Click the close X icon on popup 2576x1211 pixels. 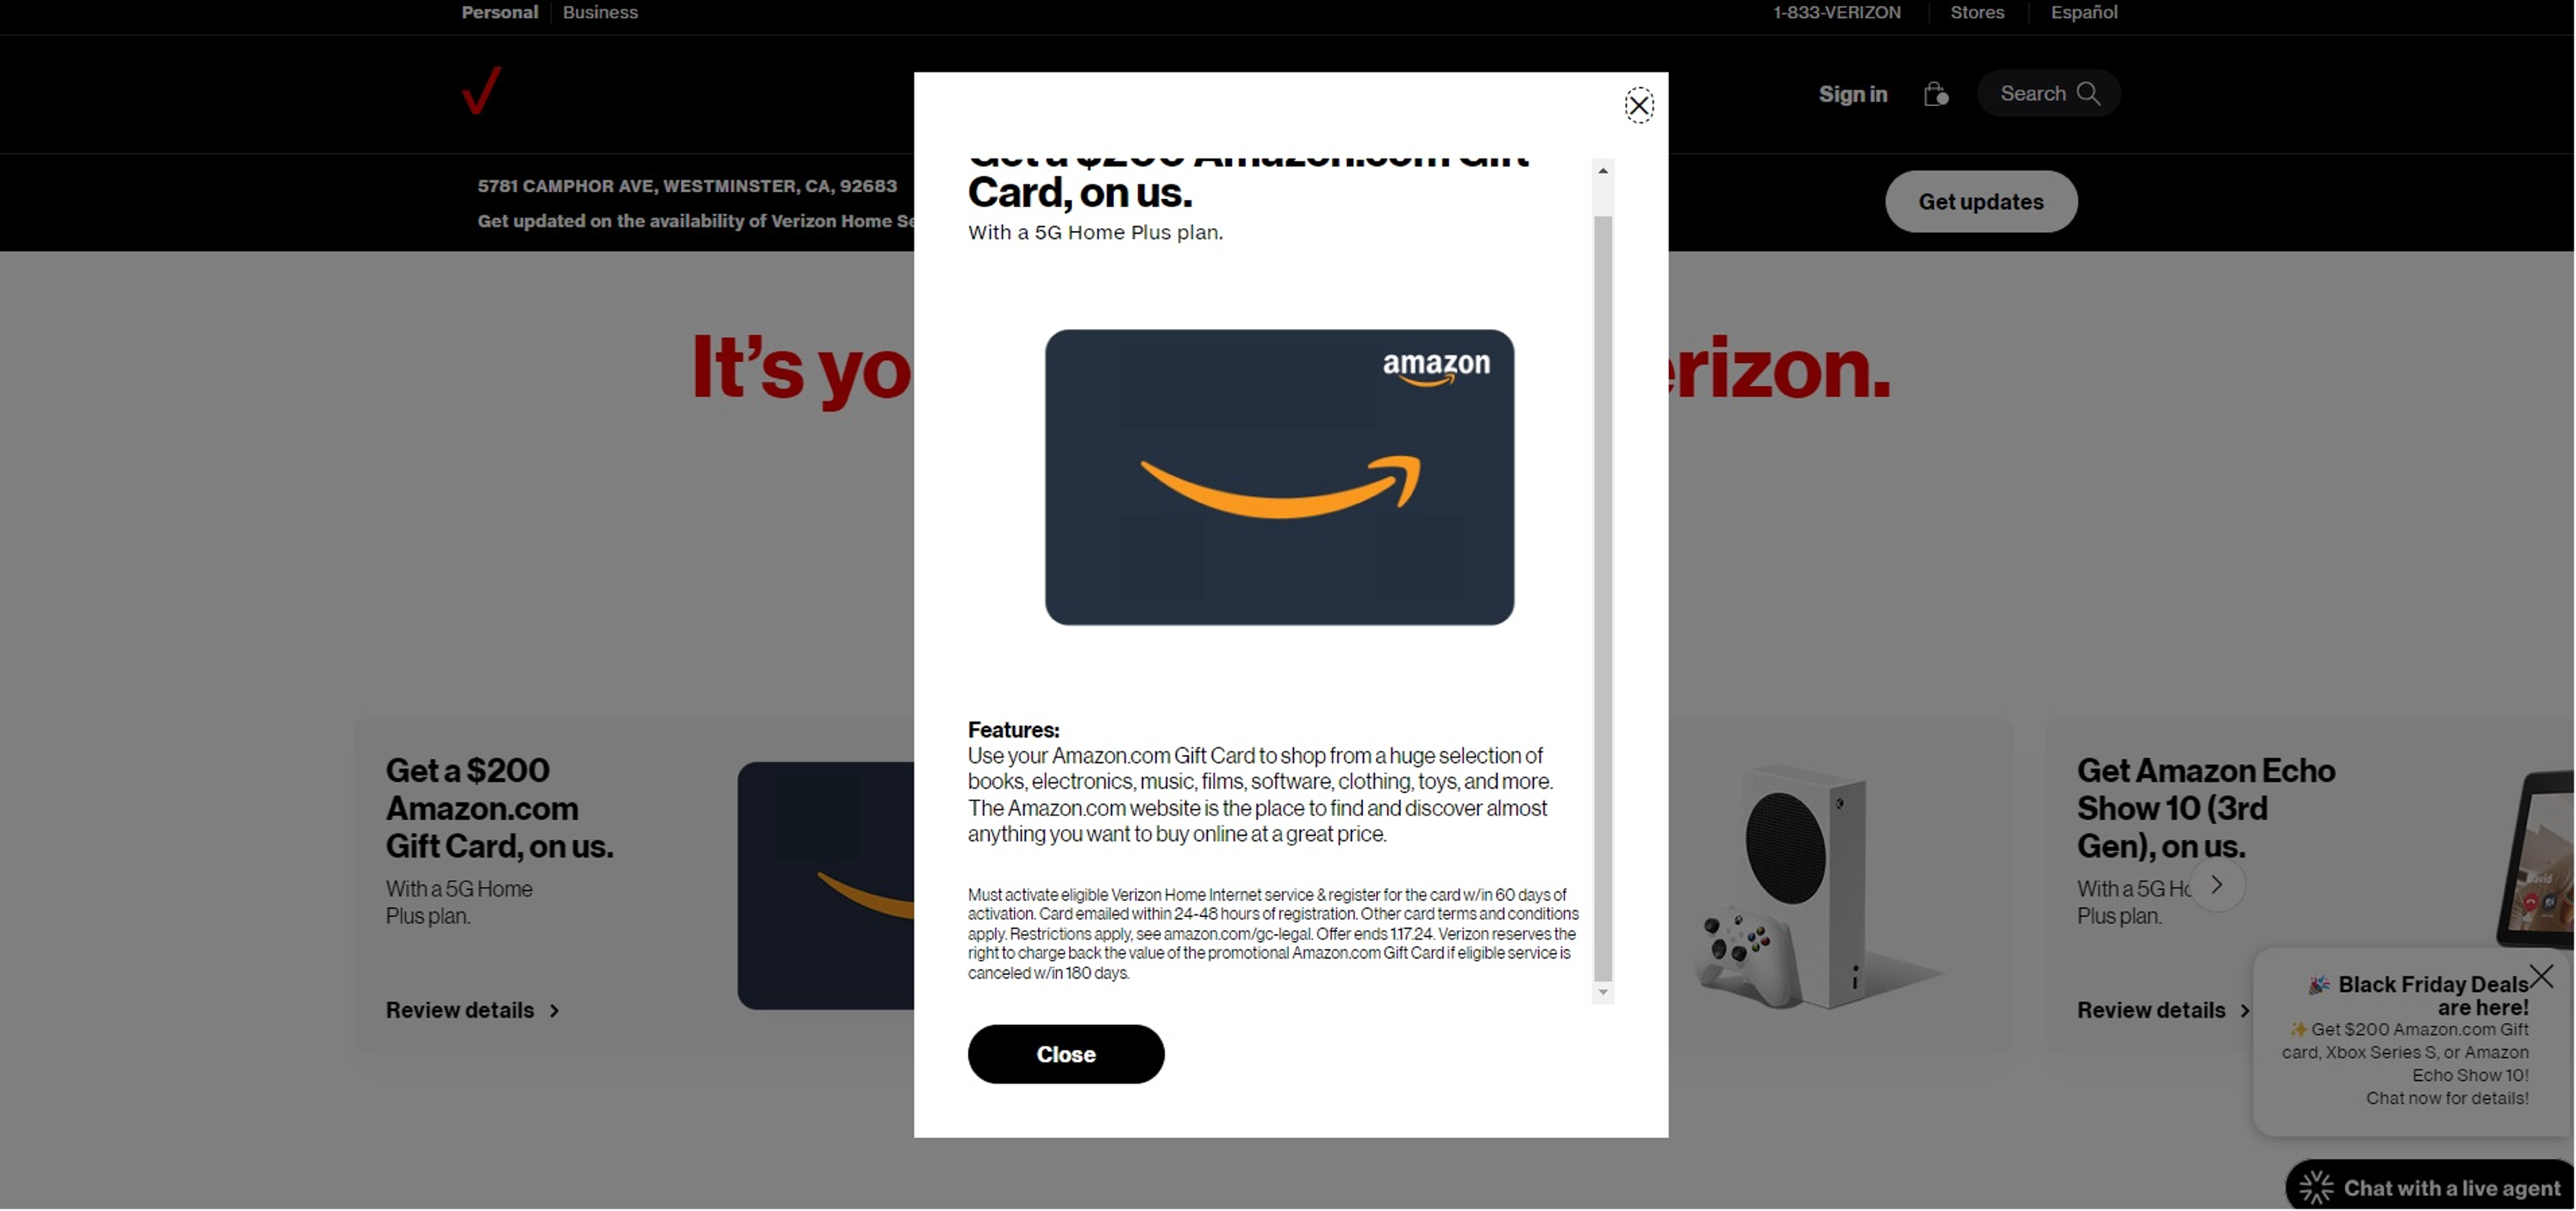1638,105
